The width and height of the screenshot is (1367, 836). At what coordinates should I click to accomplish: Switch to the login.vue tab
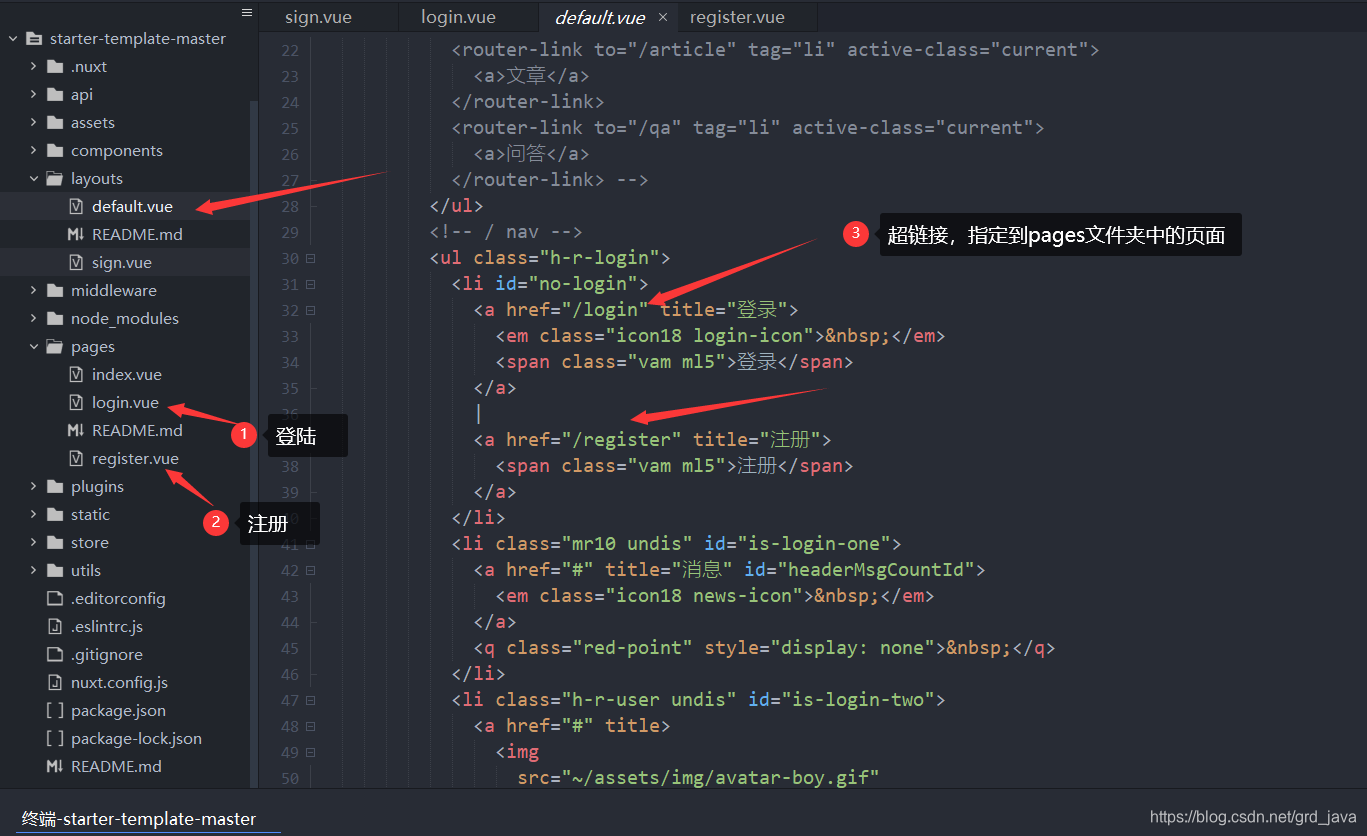pyautogui.click(x=458, y=17)
